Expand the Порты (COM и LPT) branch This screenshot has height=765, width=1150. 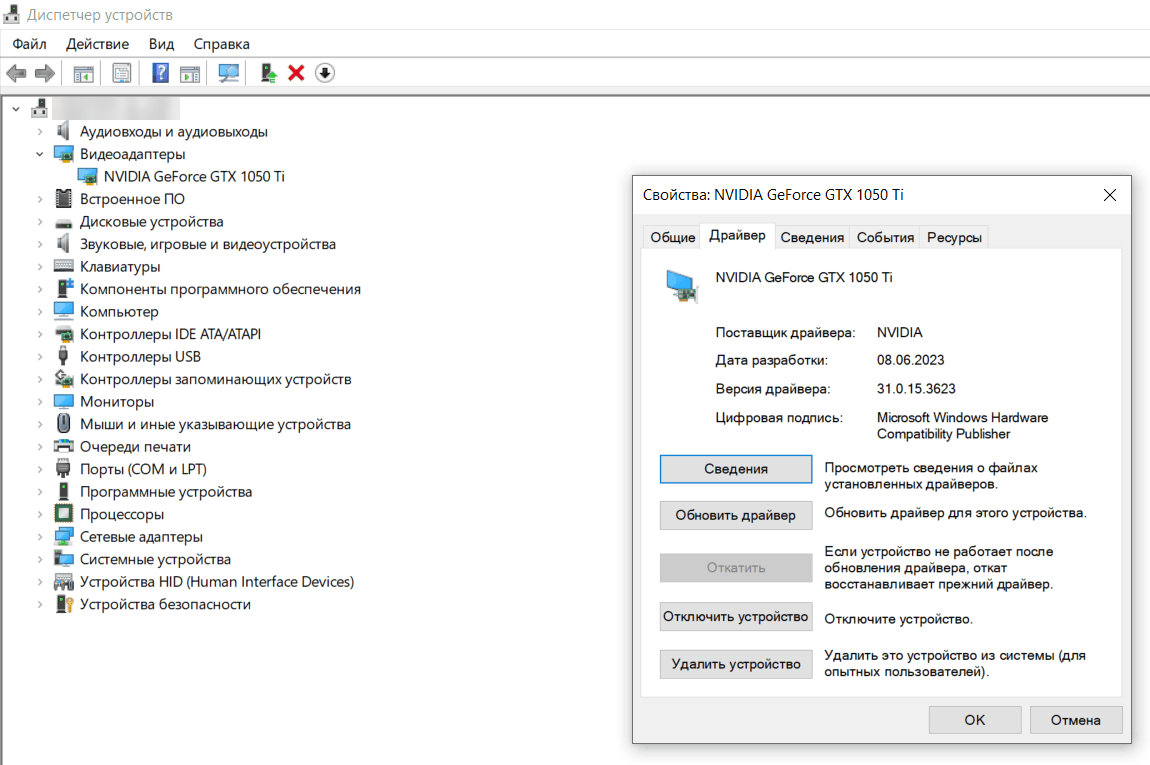[40, 469]
